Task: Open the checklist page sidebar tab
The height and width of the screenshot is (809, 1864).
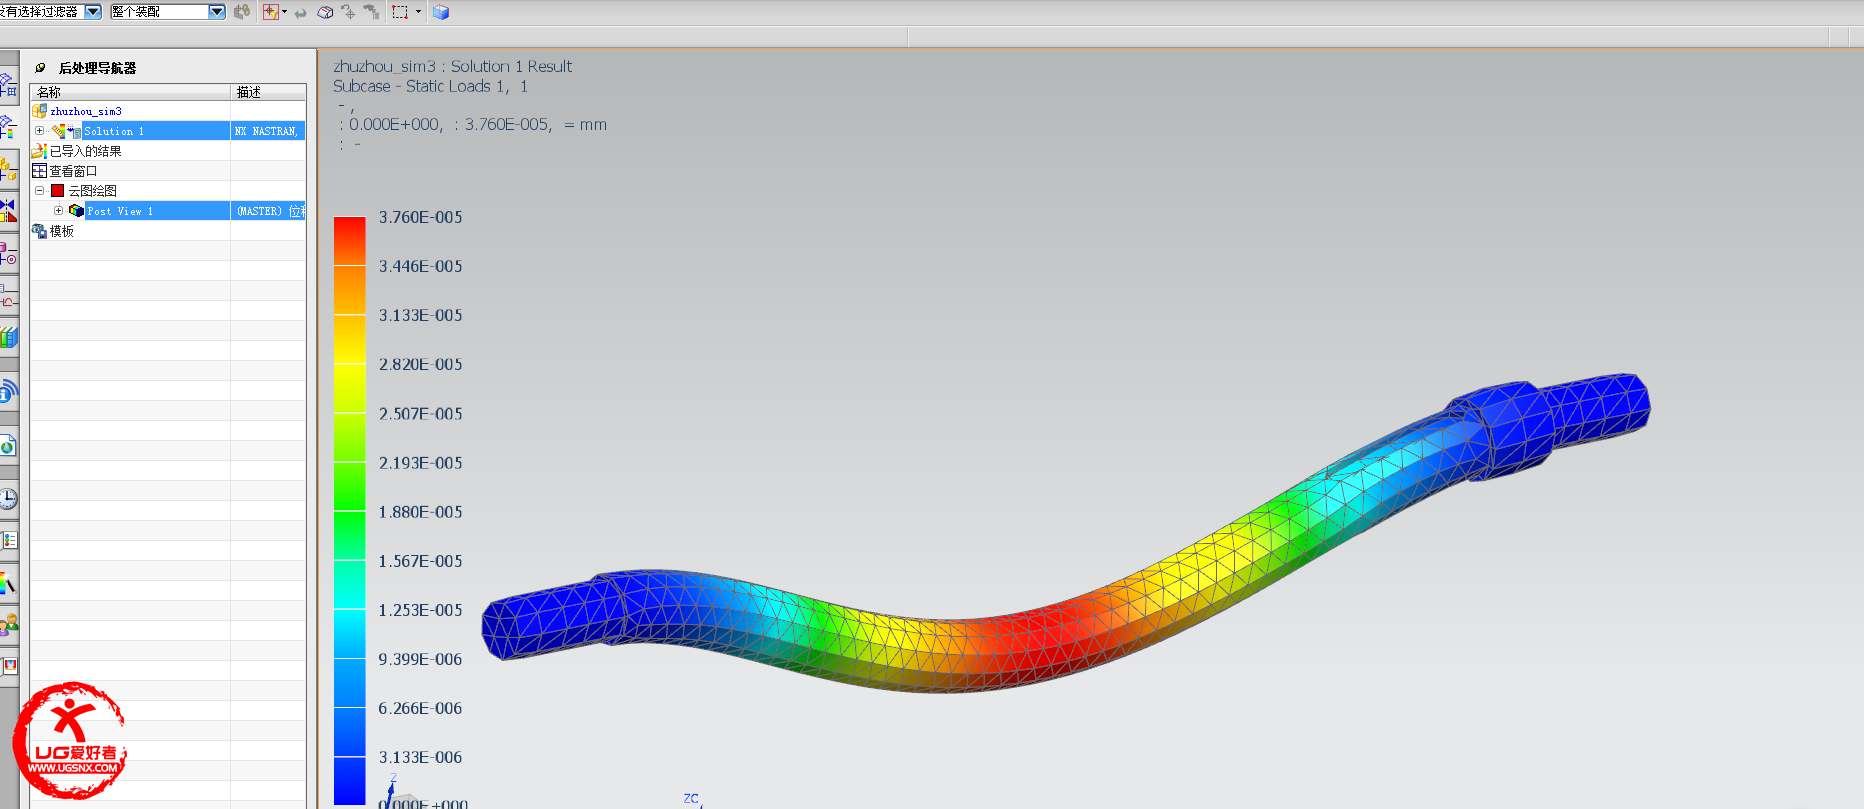Action: point(8,540)
